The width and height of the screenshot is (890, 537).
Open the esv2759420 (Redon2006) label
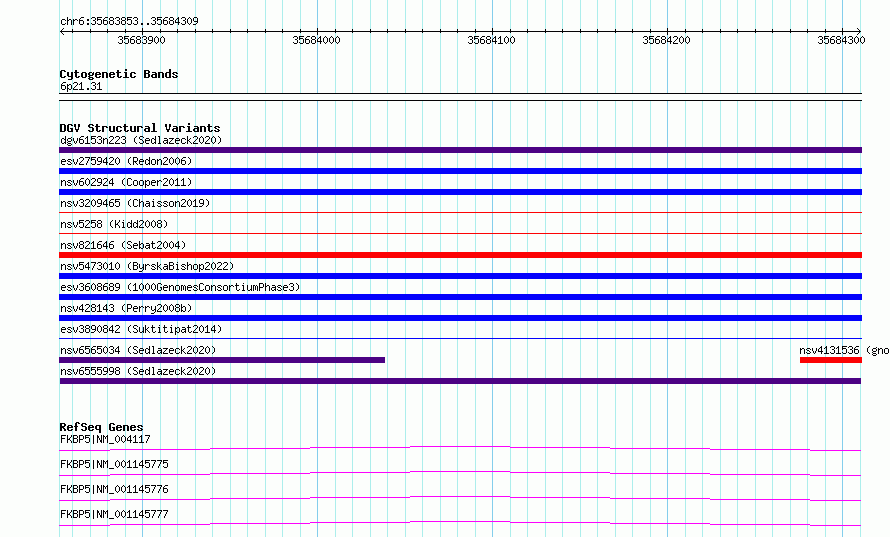(x=126, y=161)
